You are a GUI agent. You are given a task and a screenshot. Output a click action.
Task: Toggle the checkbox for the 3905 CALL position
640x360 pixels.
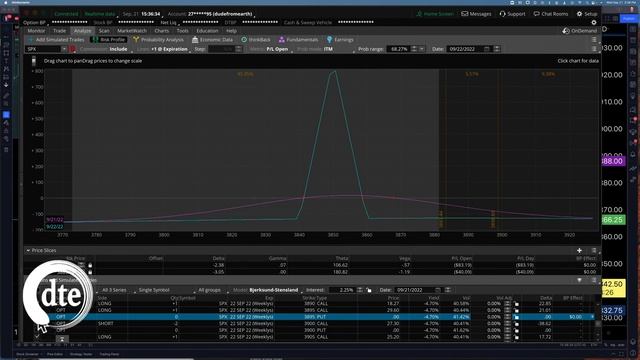coord(37,337)
